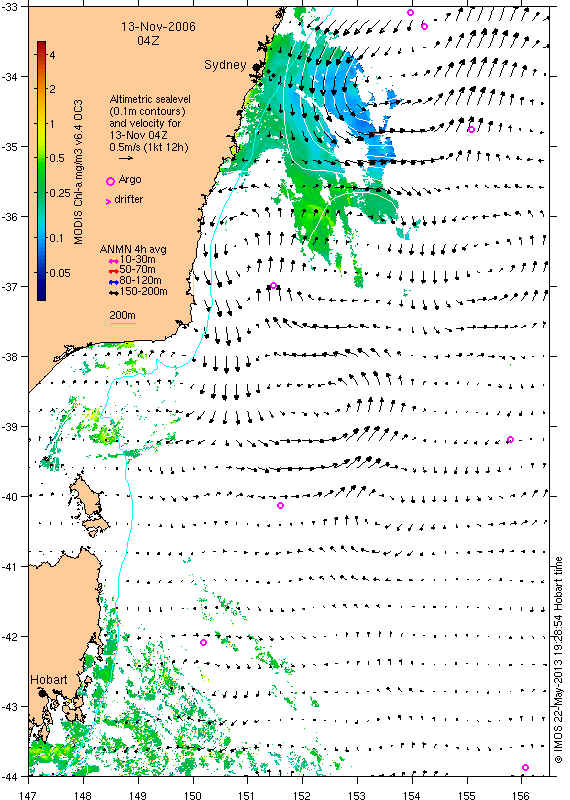Click Argo float marker near 33.1°S 154°E

click(410, 12)
